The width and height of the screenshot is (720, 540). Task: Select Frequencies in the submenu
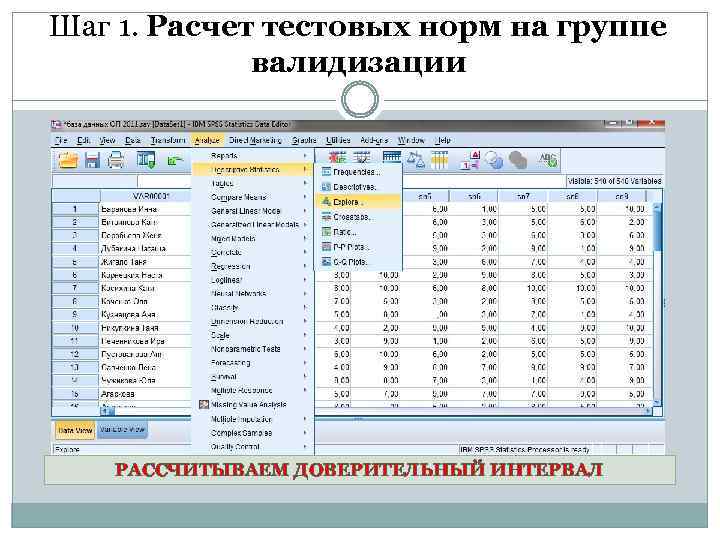(358, 172)
